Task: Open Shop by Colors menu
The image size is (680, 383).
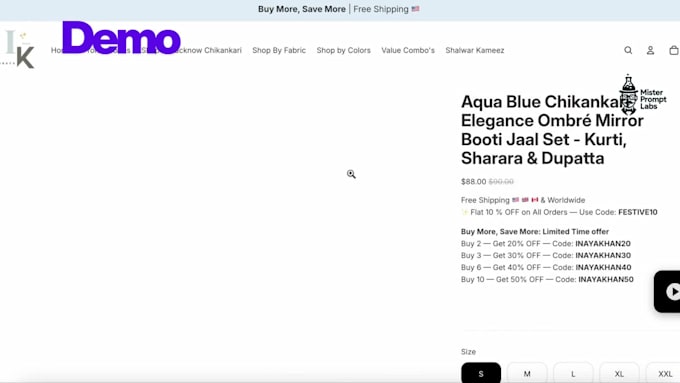Action: (343, 50)
